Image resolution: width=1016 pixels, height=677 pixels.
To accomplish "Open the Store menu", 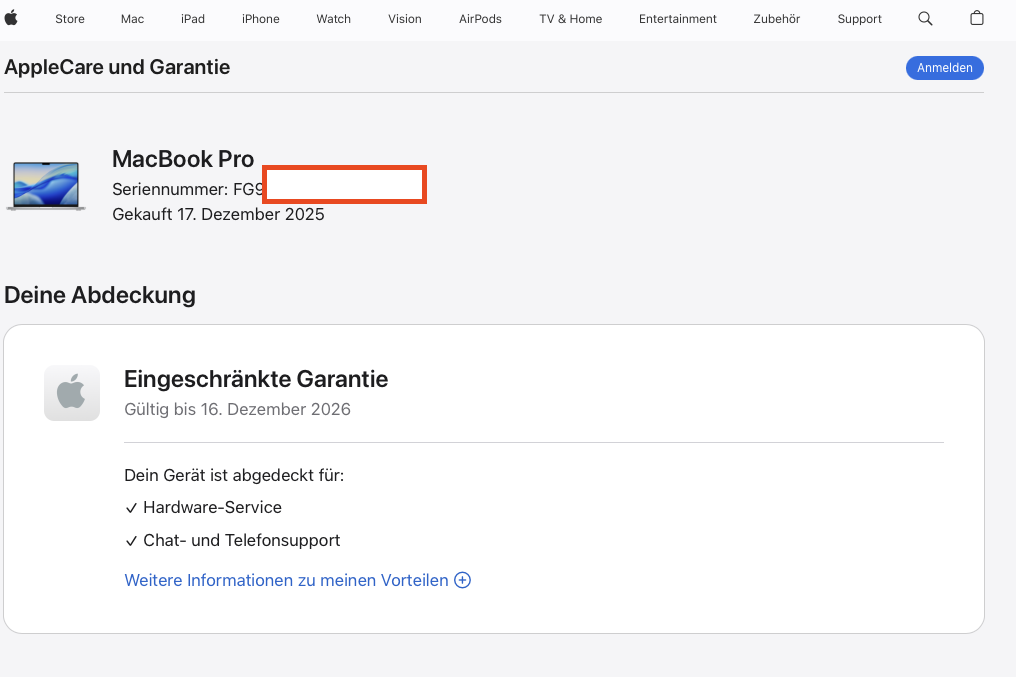I will click(70, 19).
